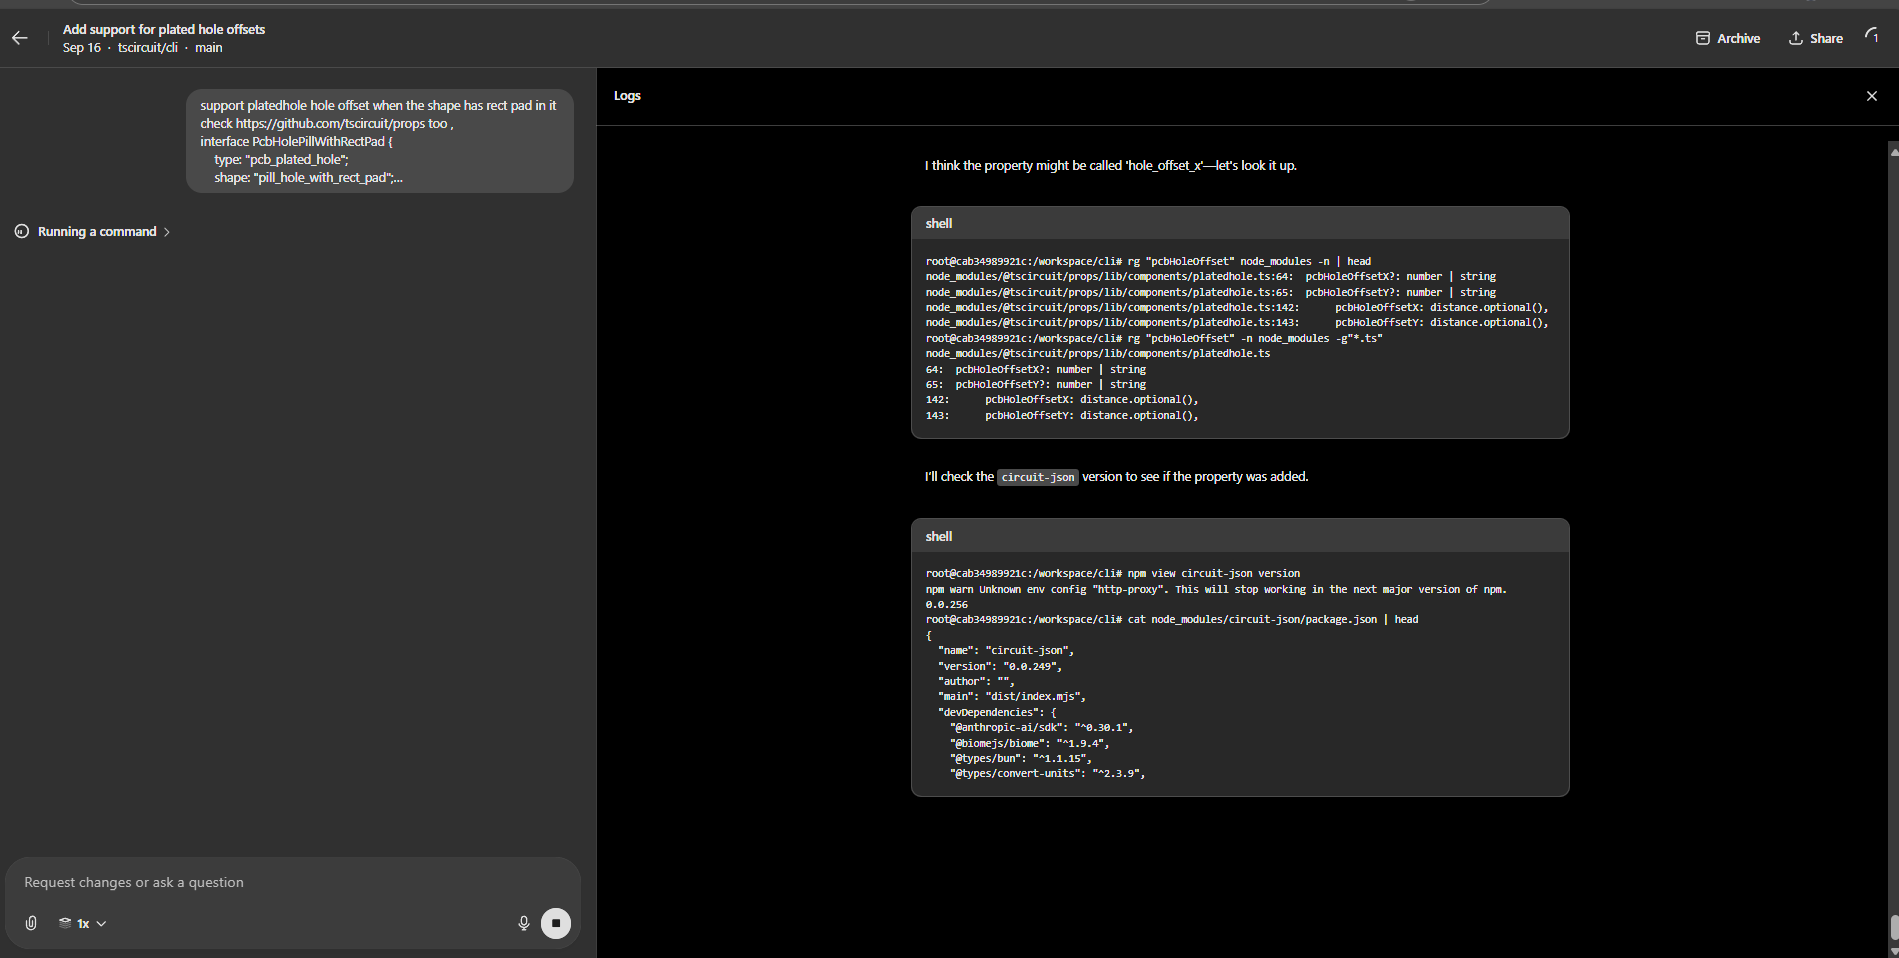Start voice input with the microphone icon

523,923
